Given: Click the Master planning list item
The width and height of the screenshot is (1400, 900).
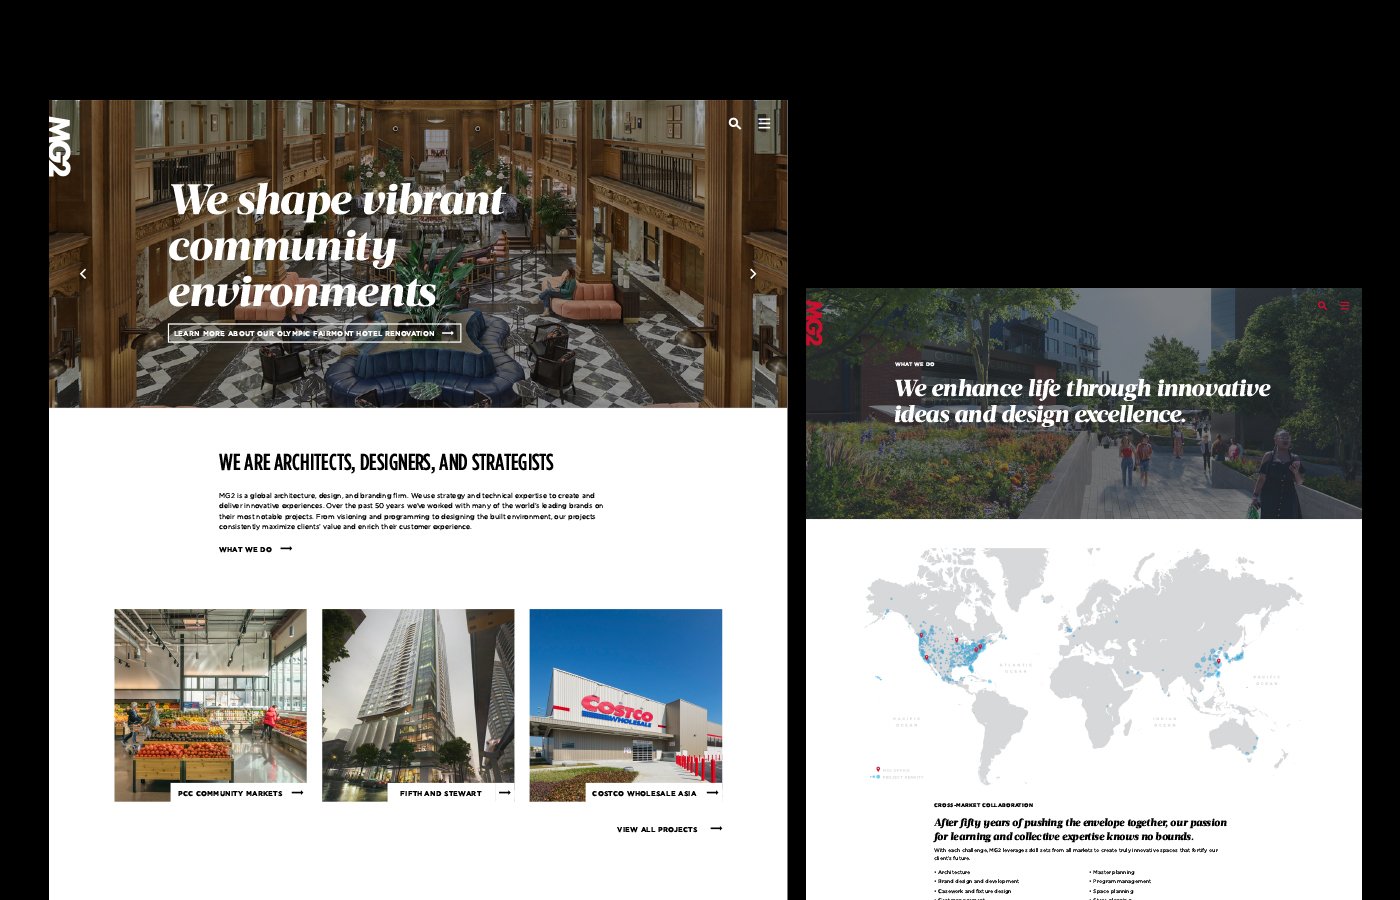Looking at the screenshot, I should 1112,872.
